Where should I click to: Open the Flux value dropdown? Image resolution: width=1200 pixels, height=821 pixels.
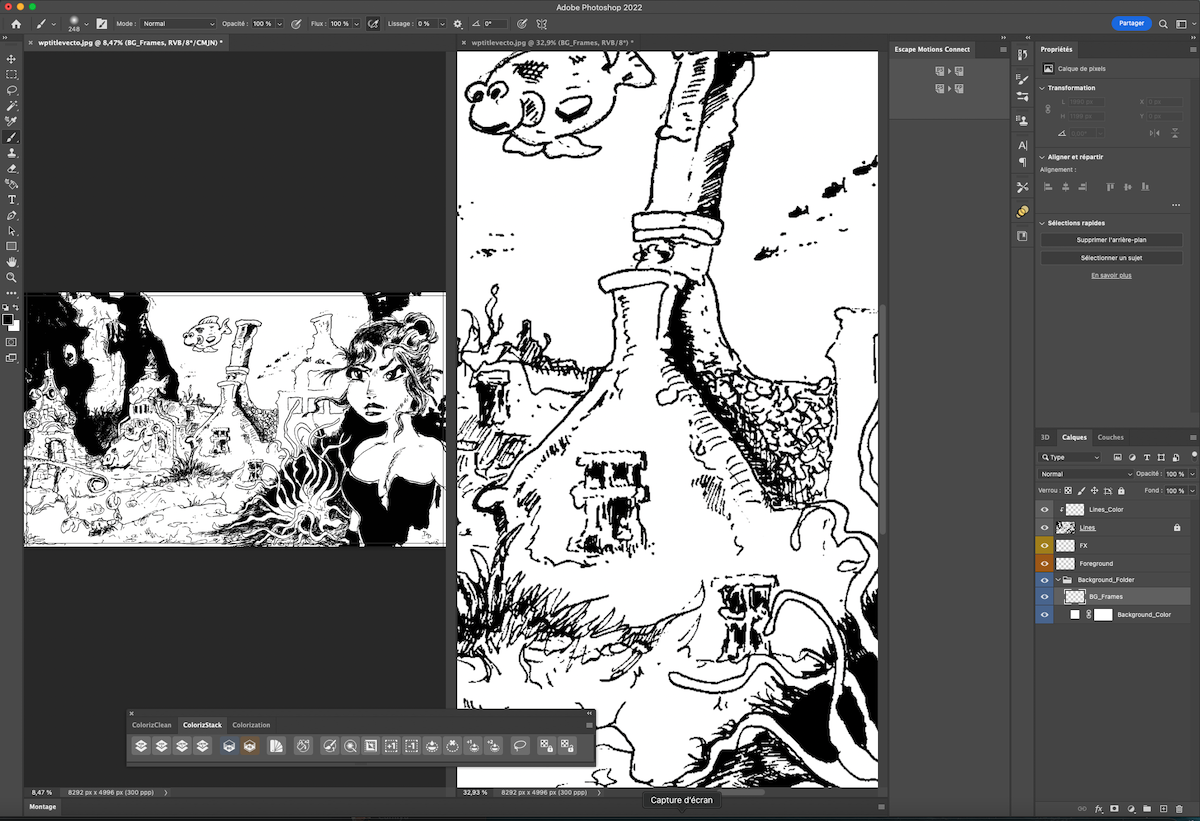[x=357, y=23]
